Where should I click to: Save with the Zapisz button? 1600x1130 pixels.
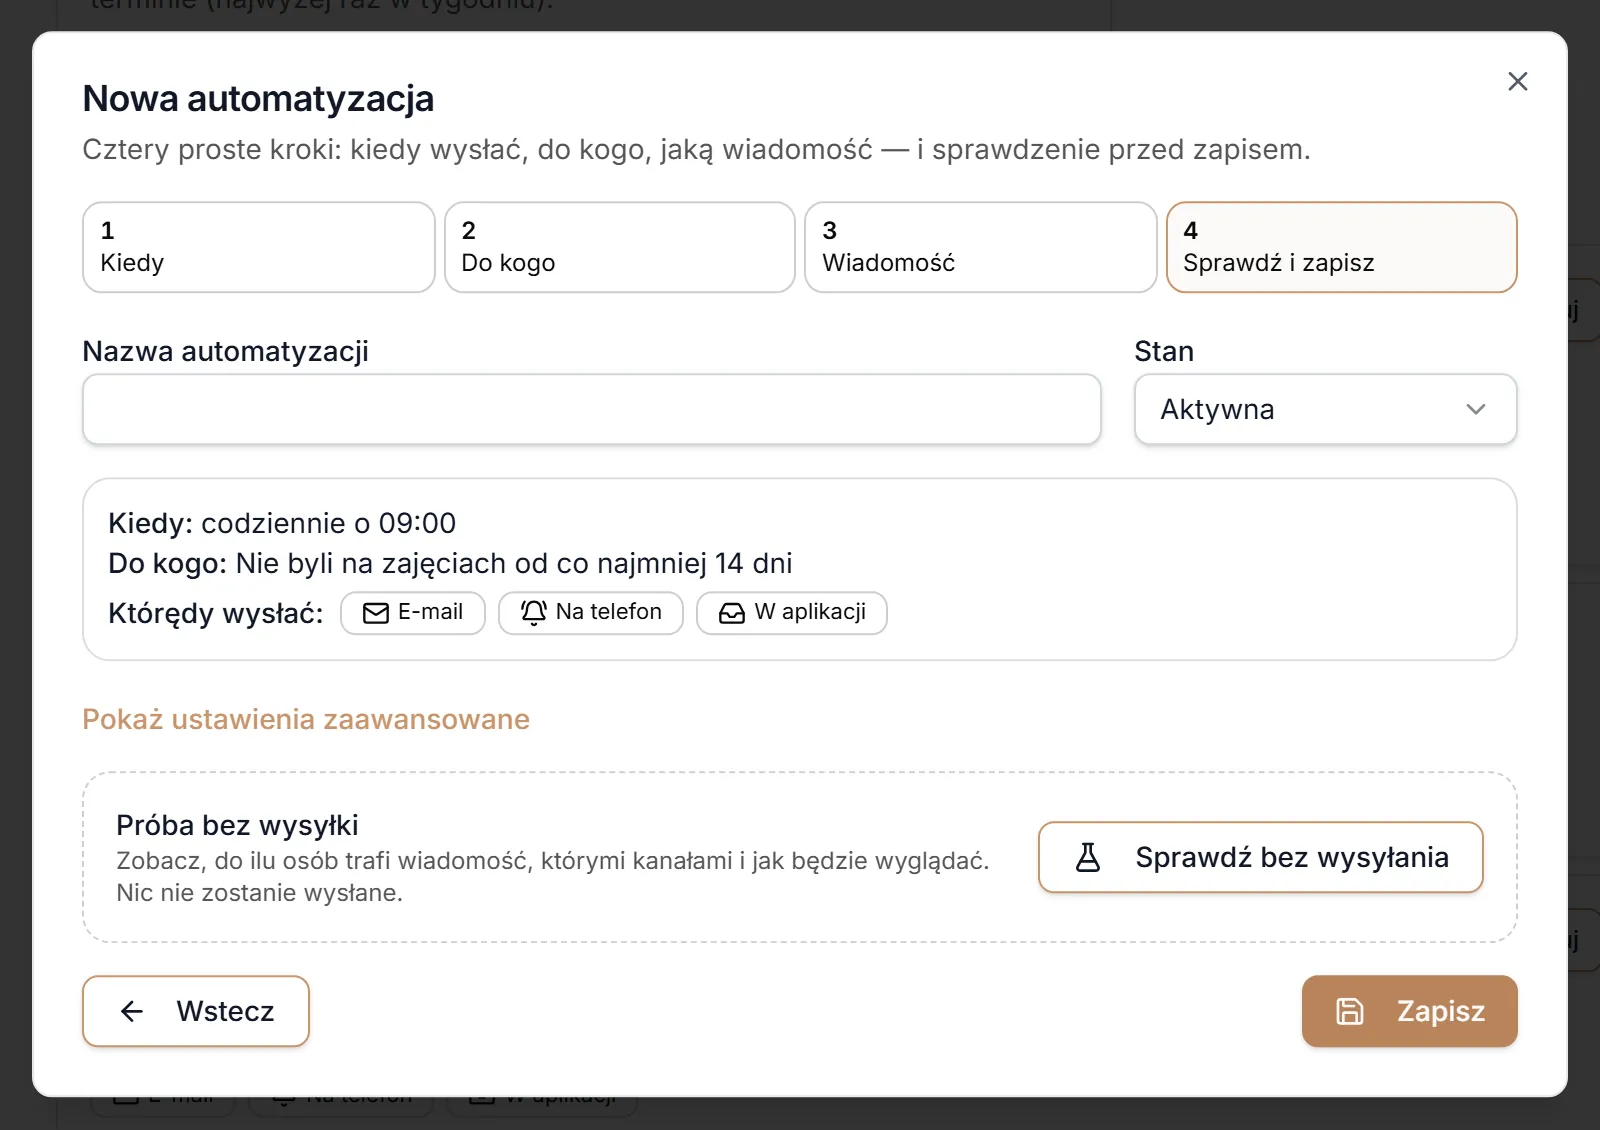pyautogui.click(x=1410, y=1011)
